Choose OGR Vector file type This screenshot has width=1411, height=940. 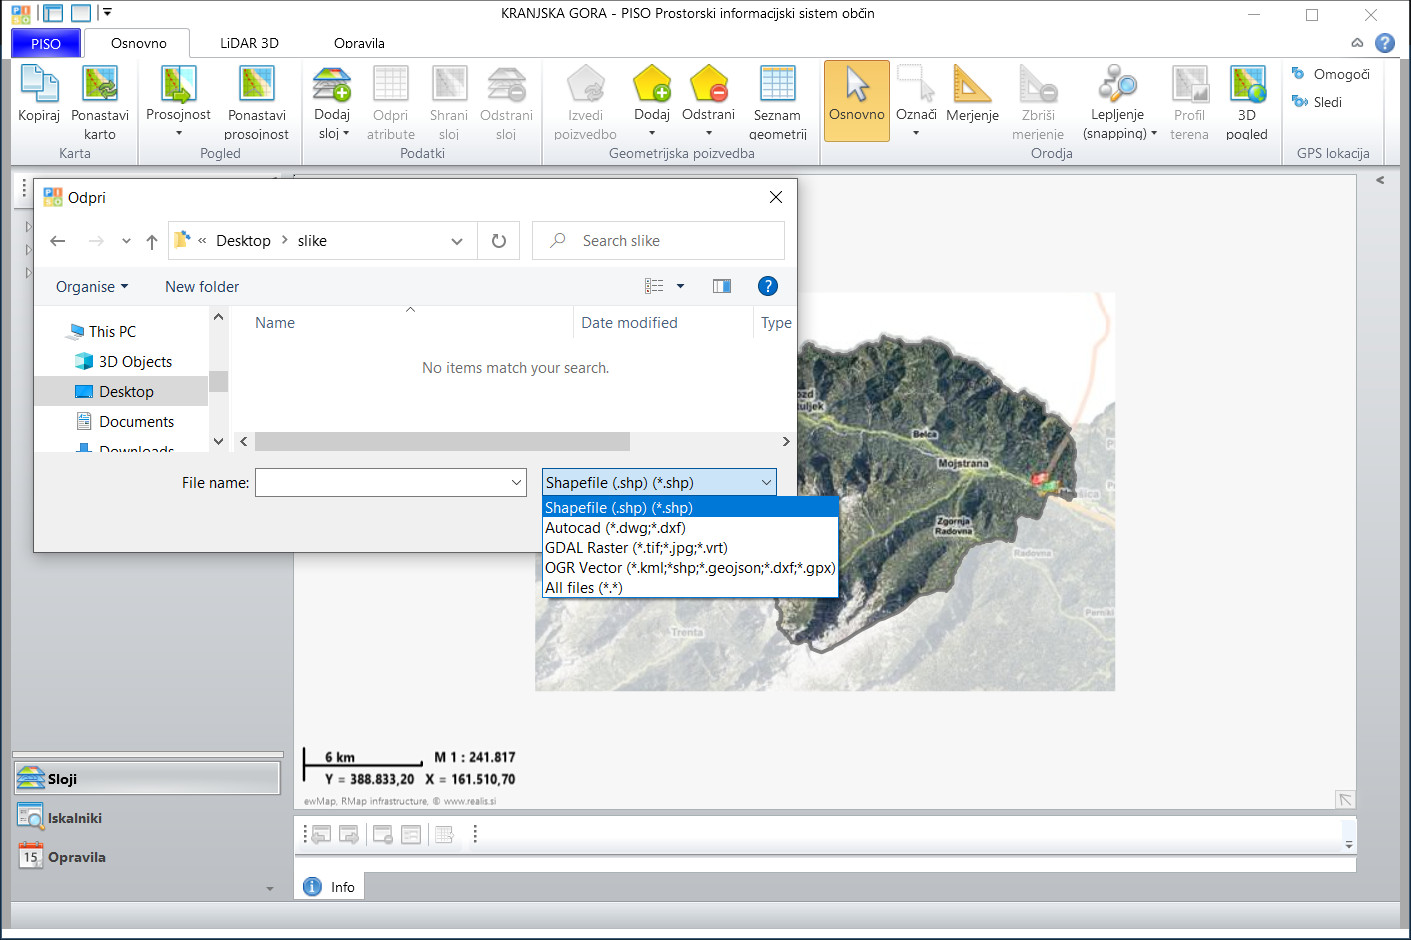690,567
